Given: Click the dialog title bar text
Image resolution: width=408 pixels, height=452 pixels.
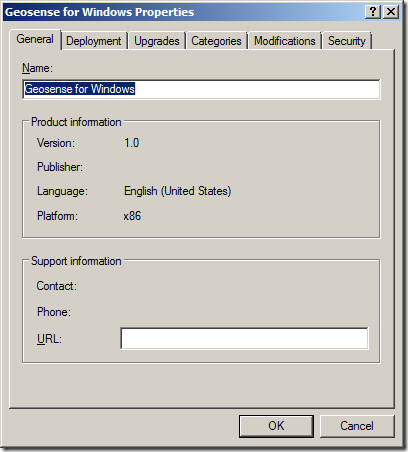Looking at the screenshot, I should click(100, 12).
